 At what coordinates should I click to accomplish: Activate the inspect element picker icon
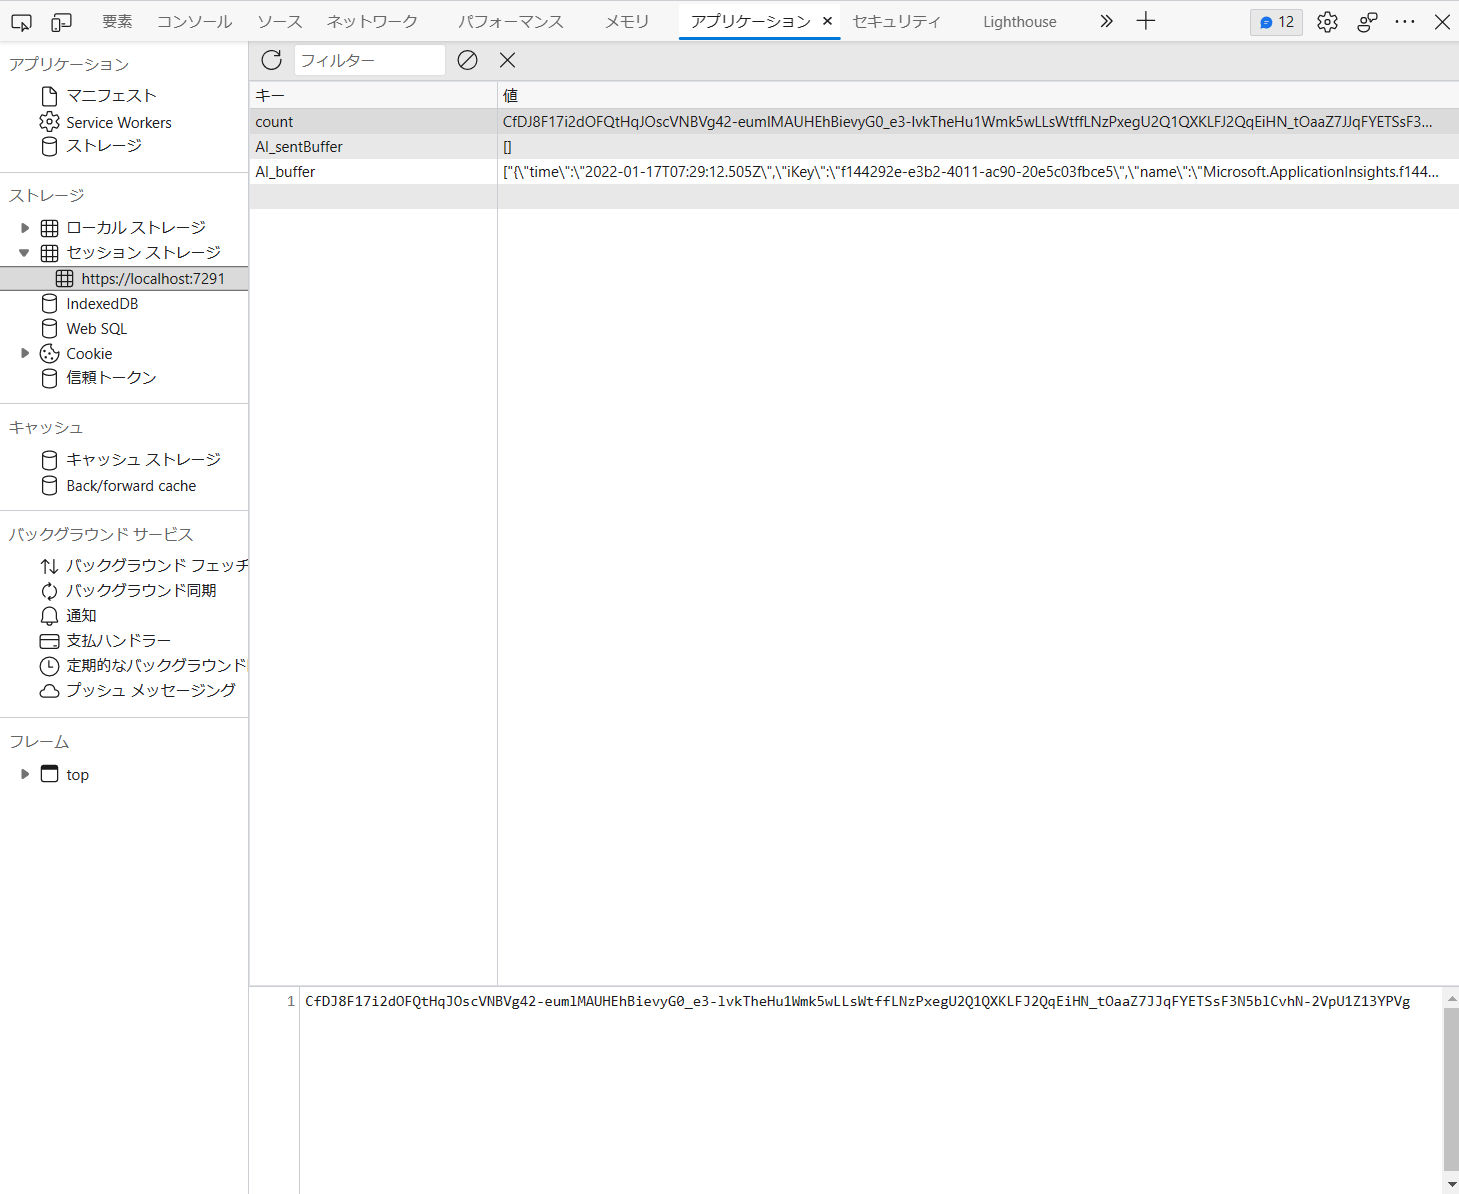point(21,21)
